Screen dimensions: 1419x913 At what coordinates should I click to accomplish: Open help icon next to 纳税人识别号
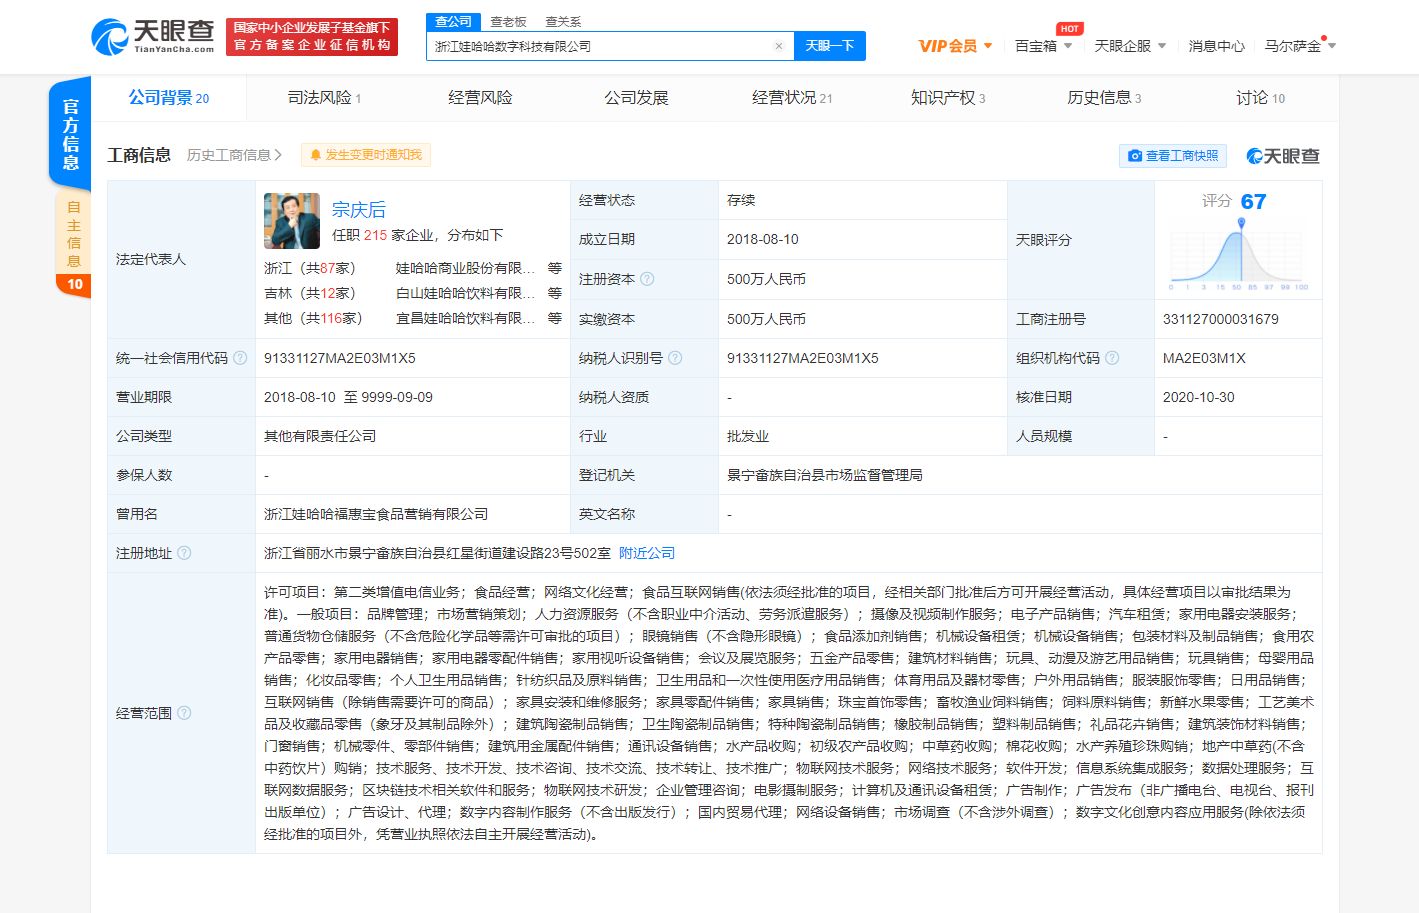(x=675, y=358)
